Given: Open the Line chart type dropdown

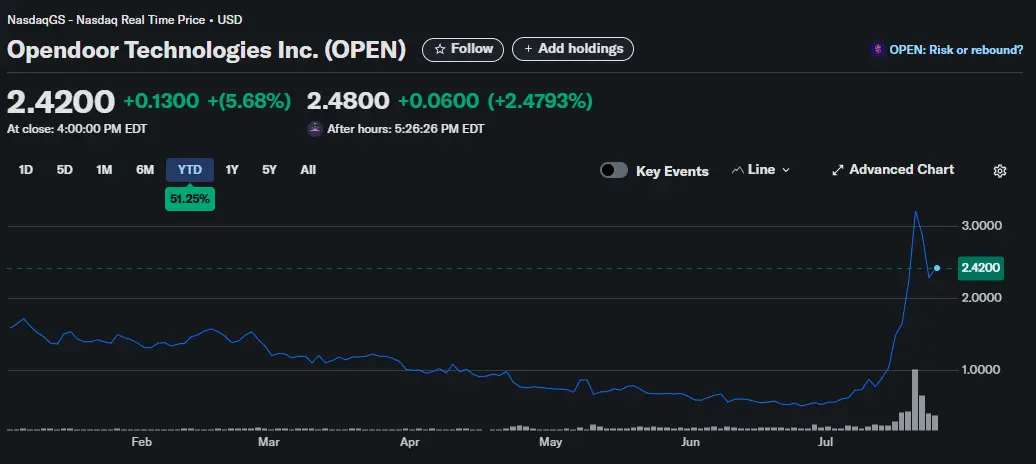Looking at the screenshot, I should (761, 170).
